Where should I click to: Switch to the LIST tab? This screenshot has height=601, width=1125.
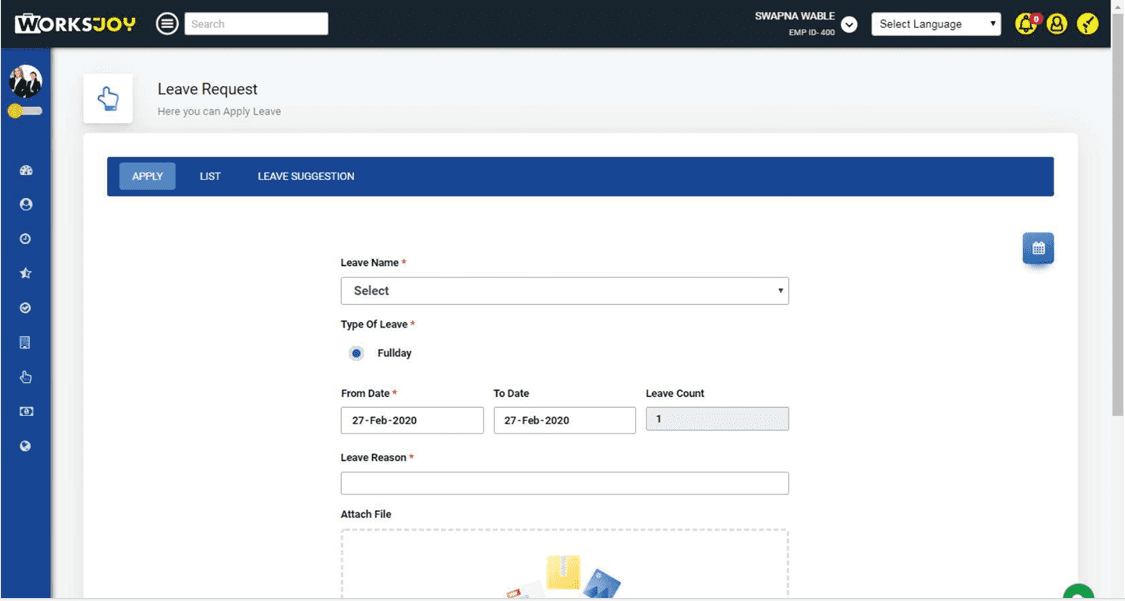click(210, 176)
